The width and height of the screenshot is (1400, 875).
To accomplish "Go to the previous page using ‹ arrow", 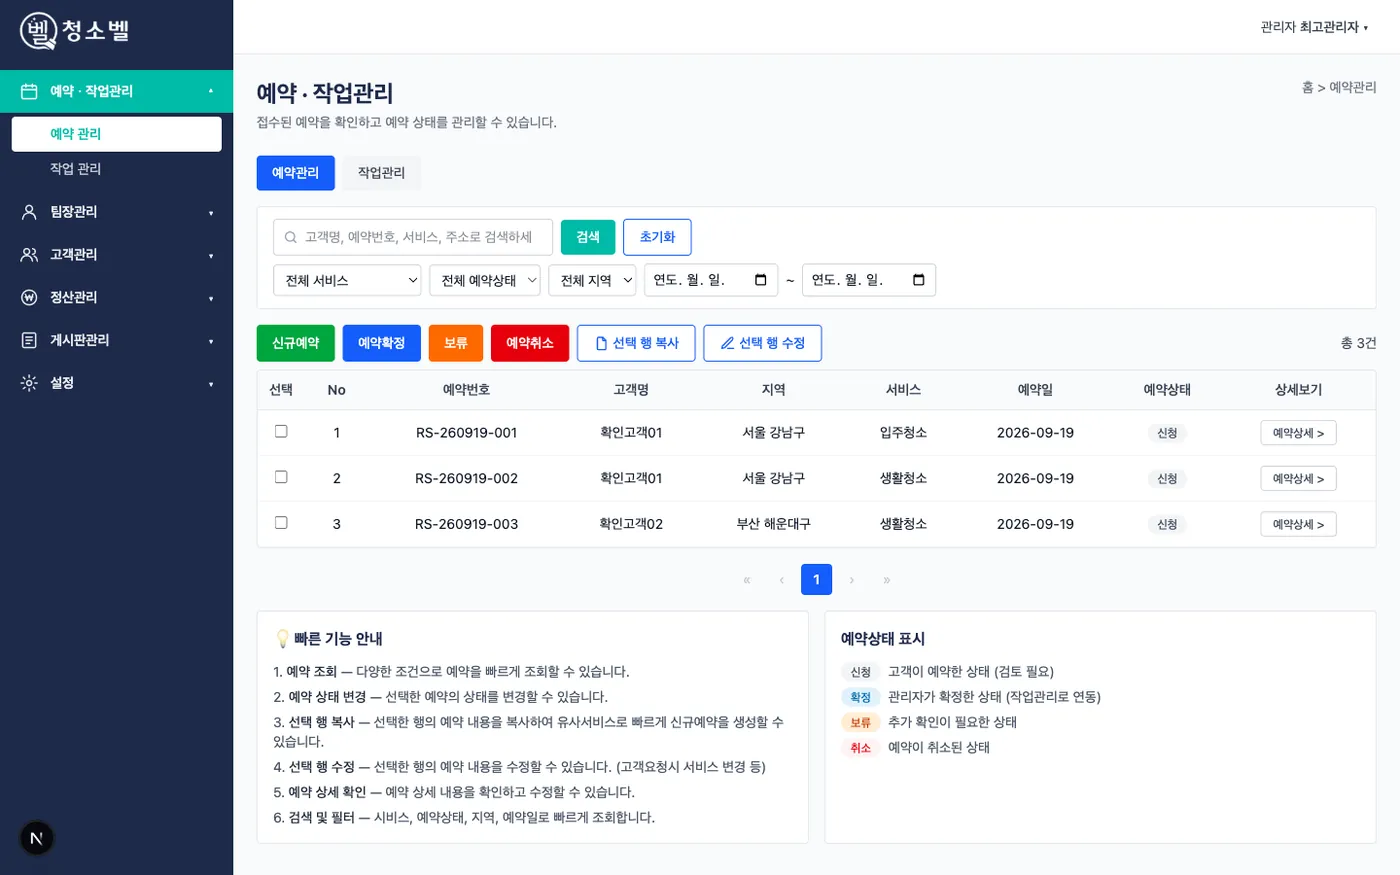I will coord(782,580).
